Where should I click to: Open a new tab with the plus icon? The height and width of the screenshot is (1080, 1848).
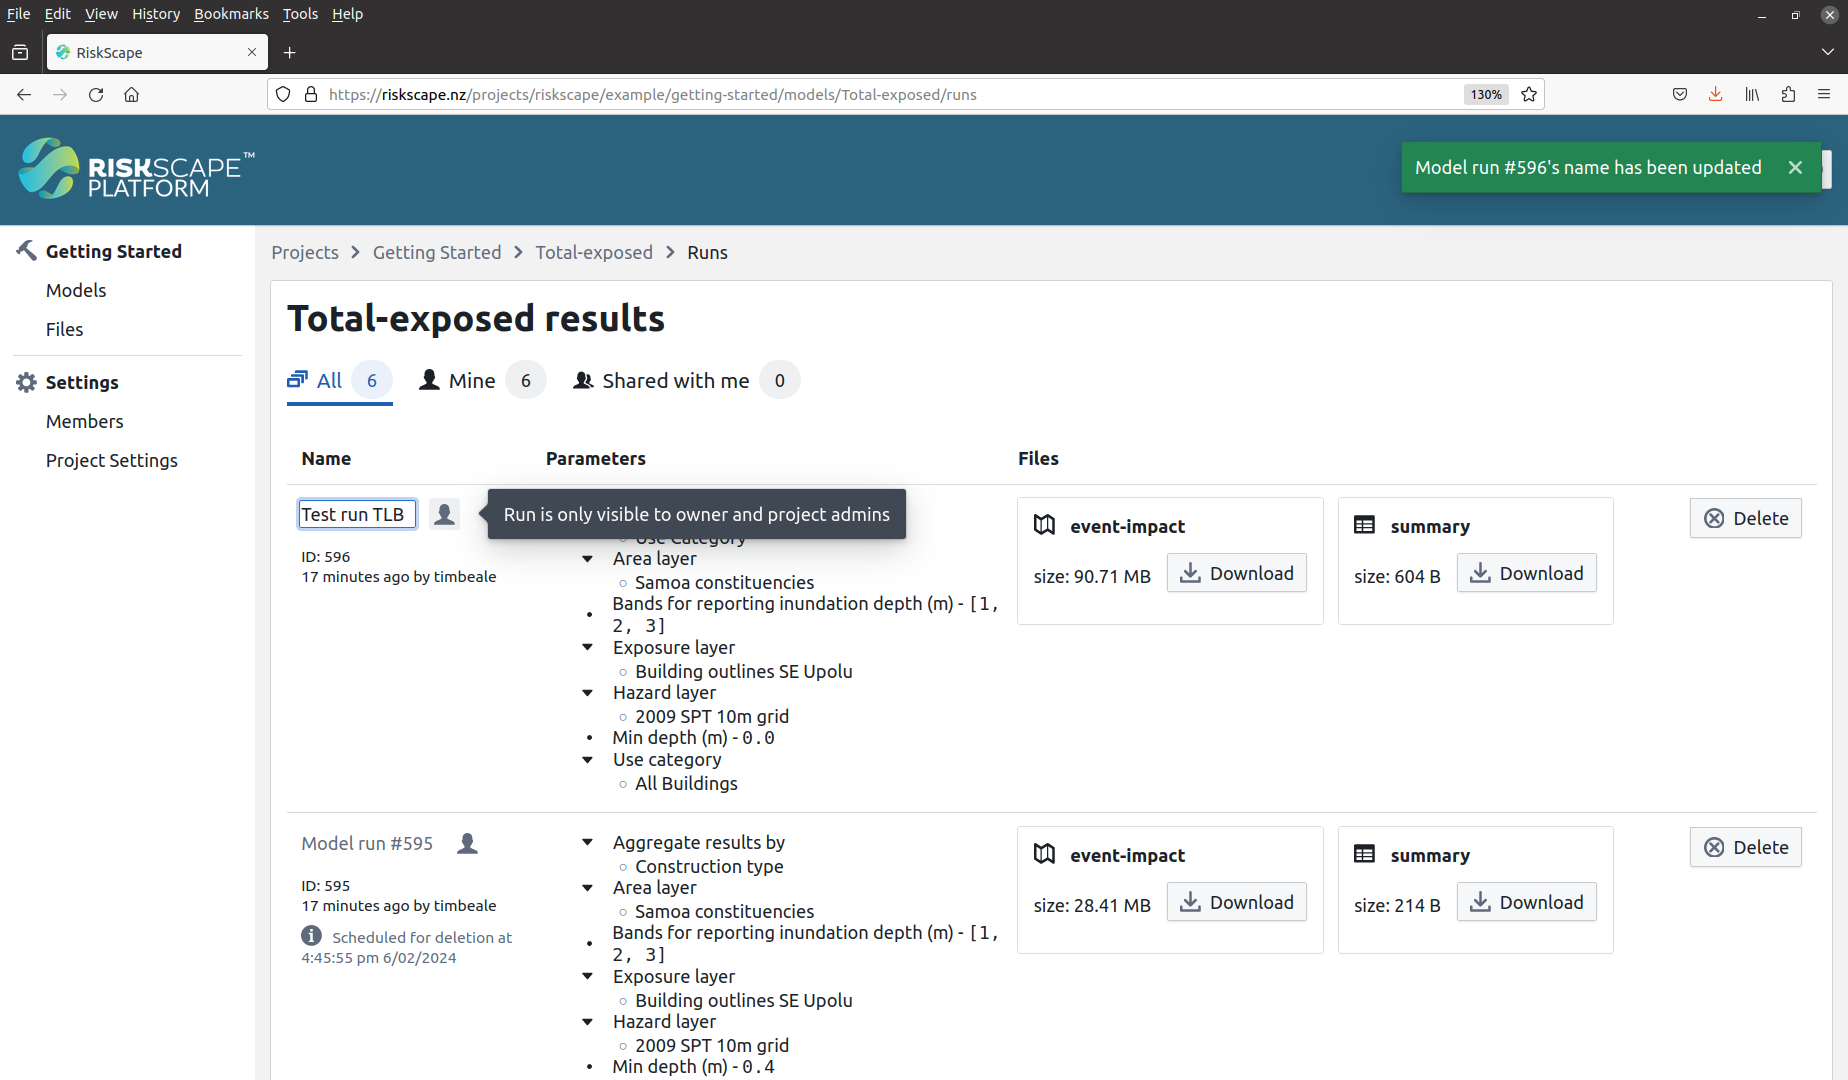[290, 52]
